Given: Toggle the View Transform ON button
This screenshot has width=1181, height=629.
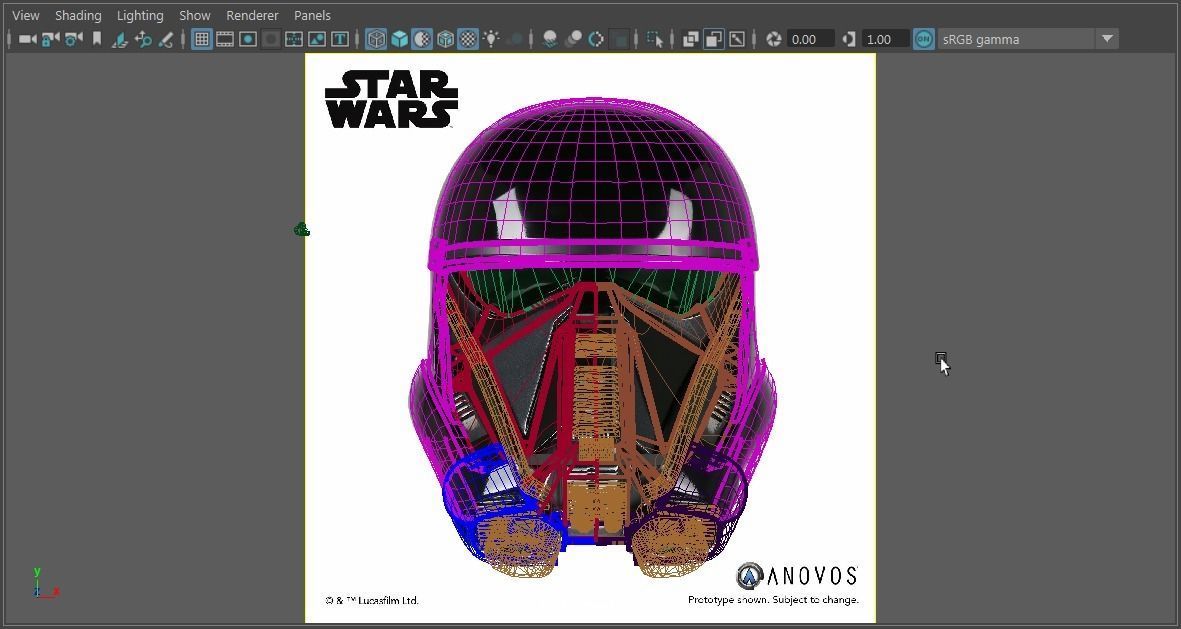Looking at the screenshot, I should click(923, 39).
